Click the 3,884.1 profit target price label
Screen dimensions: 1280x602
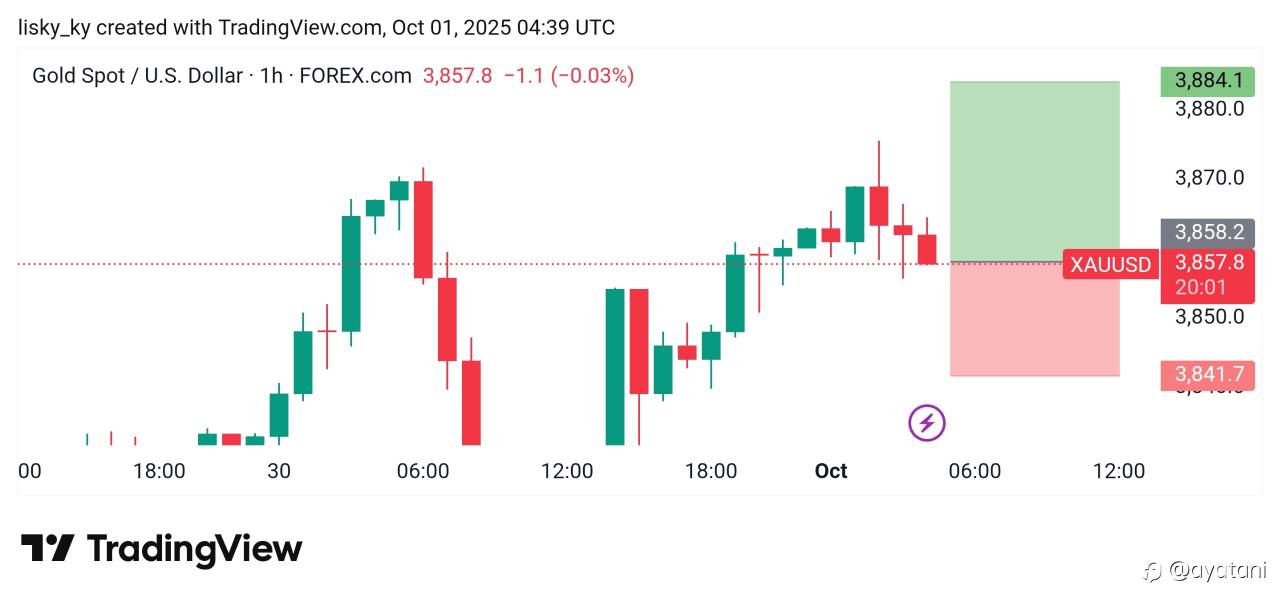(x=1209, y=81)
